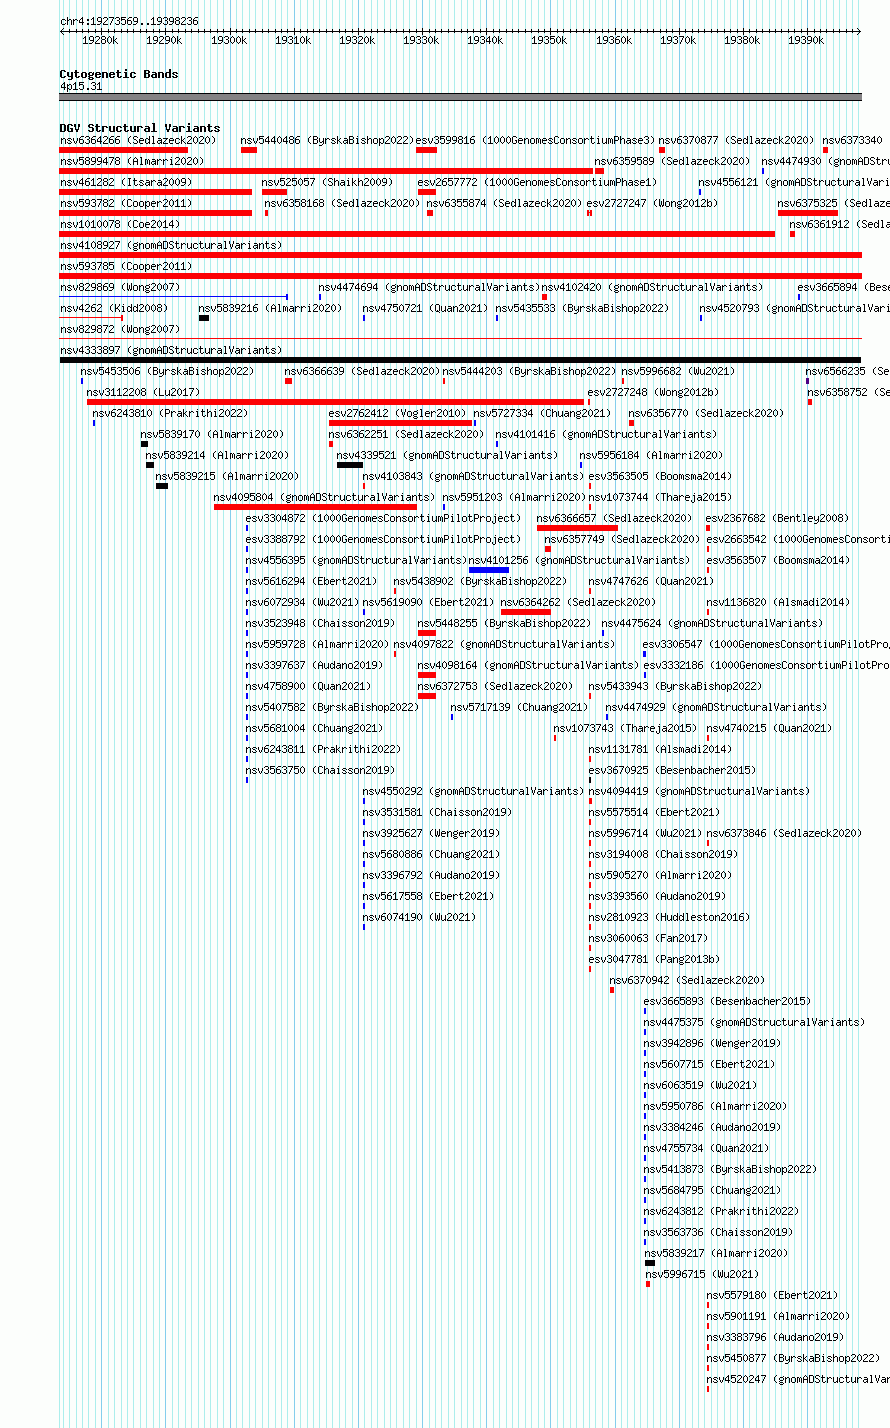This screenshot has height=1428, width=890.
Task: Open nsv3942896 (Wenger2019) label
Action: click(x=713, y=1043)
